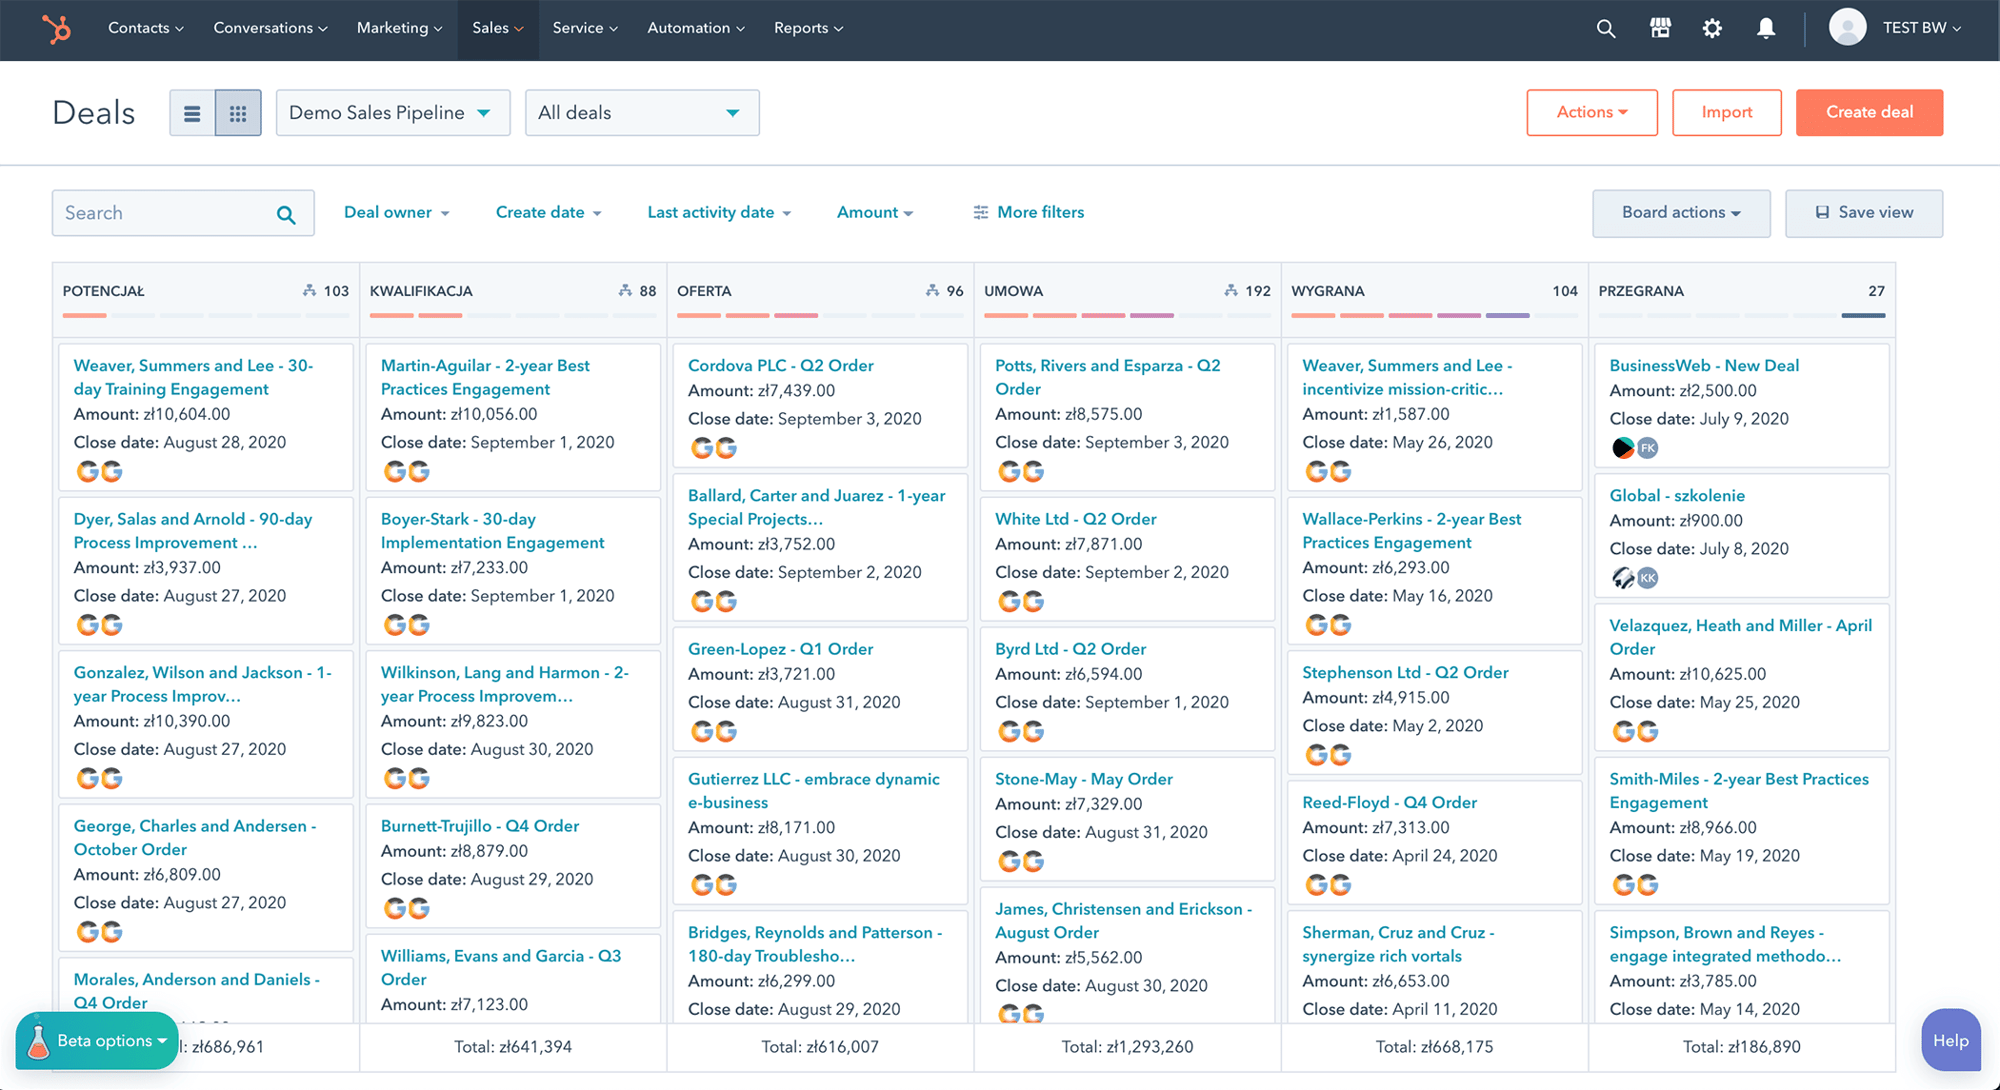The width and height of the screenshot is (2000, 1090).
Task: Click the KK owner avatar on Global - szkolenie
Action: 1648,578
